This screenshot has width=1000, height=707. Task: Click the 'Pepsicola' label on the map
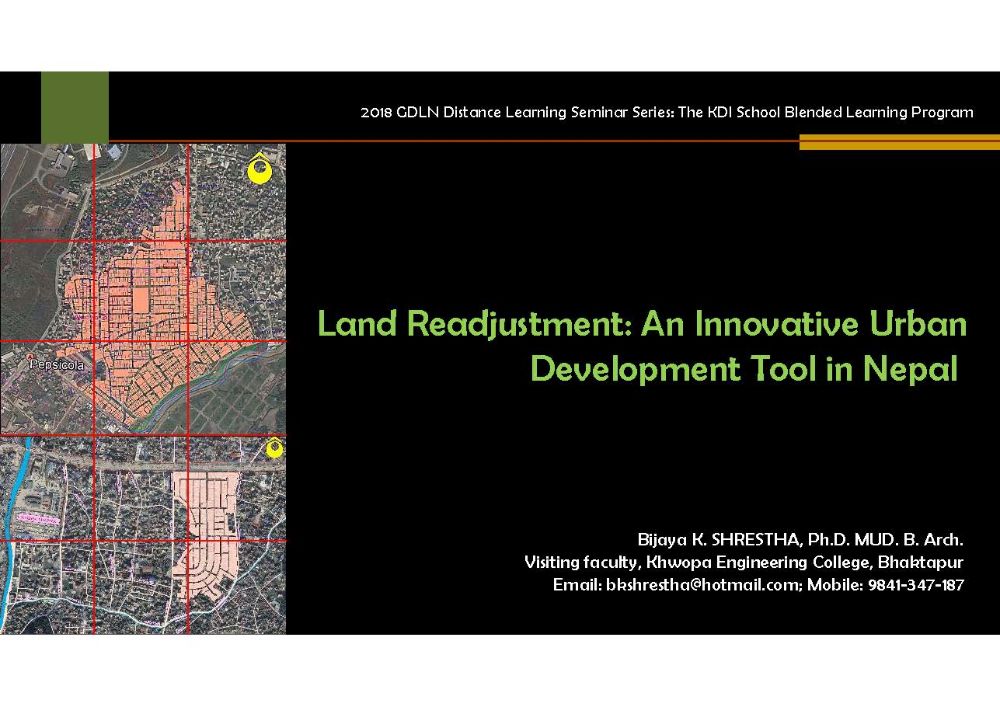(57, 365)
